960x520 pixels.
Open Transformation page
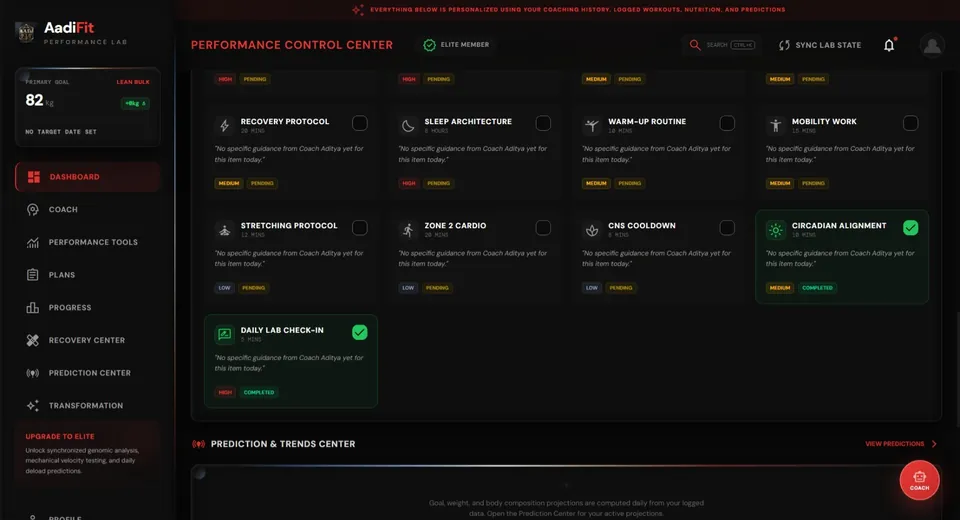tap(88, 405)
